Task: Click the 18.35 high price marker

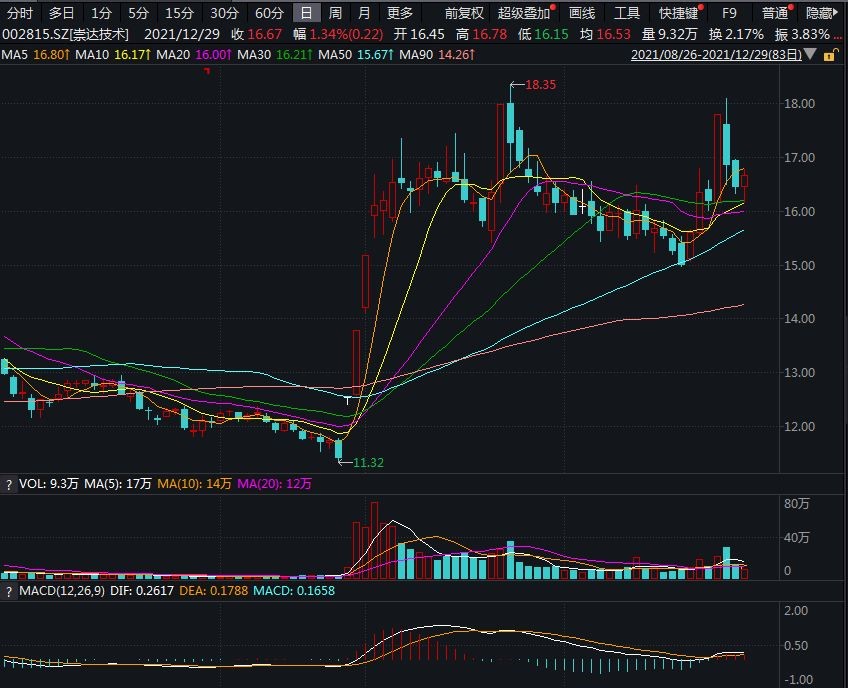Action: [x=540, y=85]
